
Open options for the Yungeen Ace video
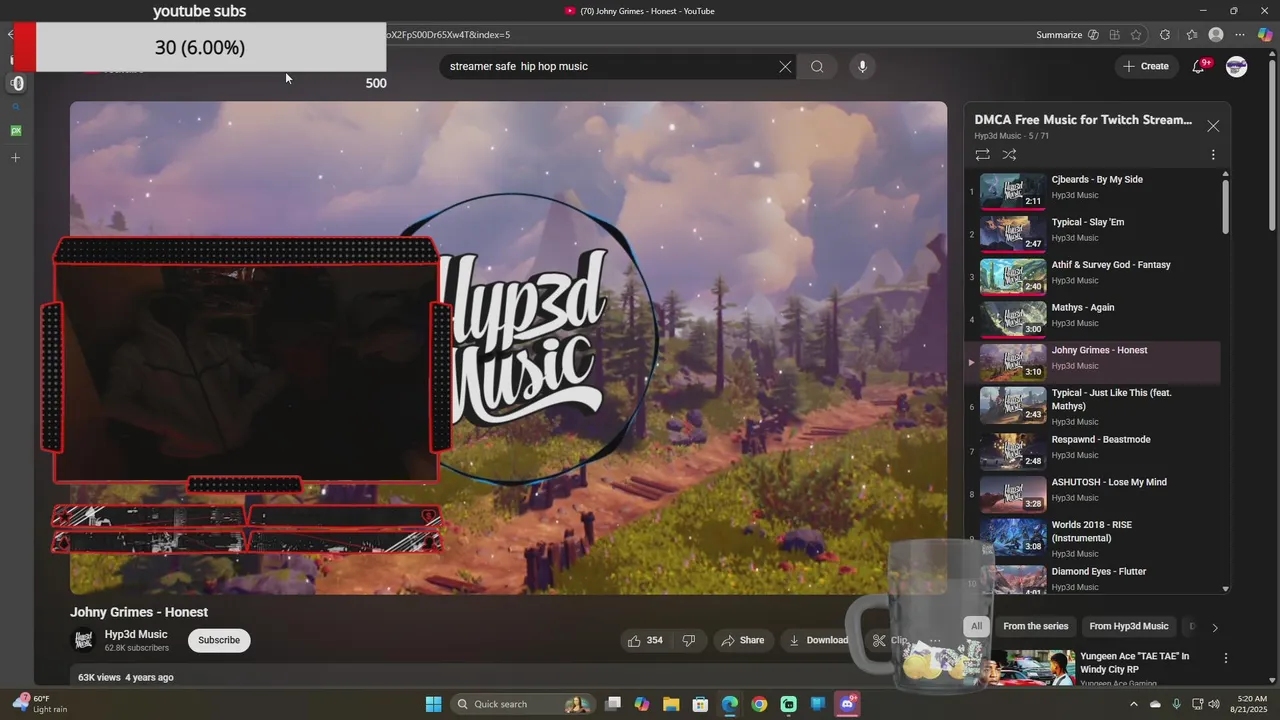[x=1225, y=658]
